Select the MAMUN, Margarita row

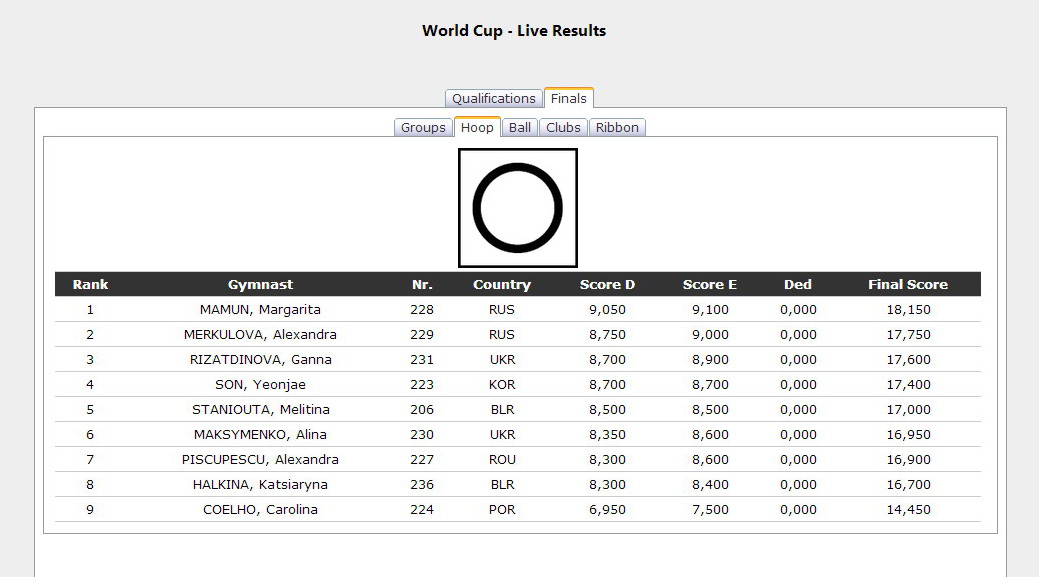click(260, 310)
